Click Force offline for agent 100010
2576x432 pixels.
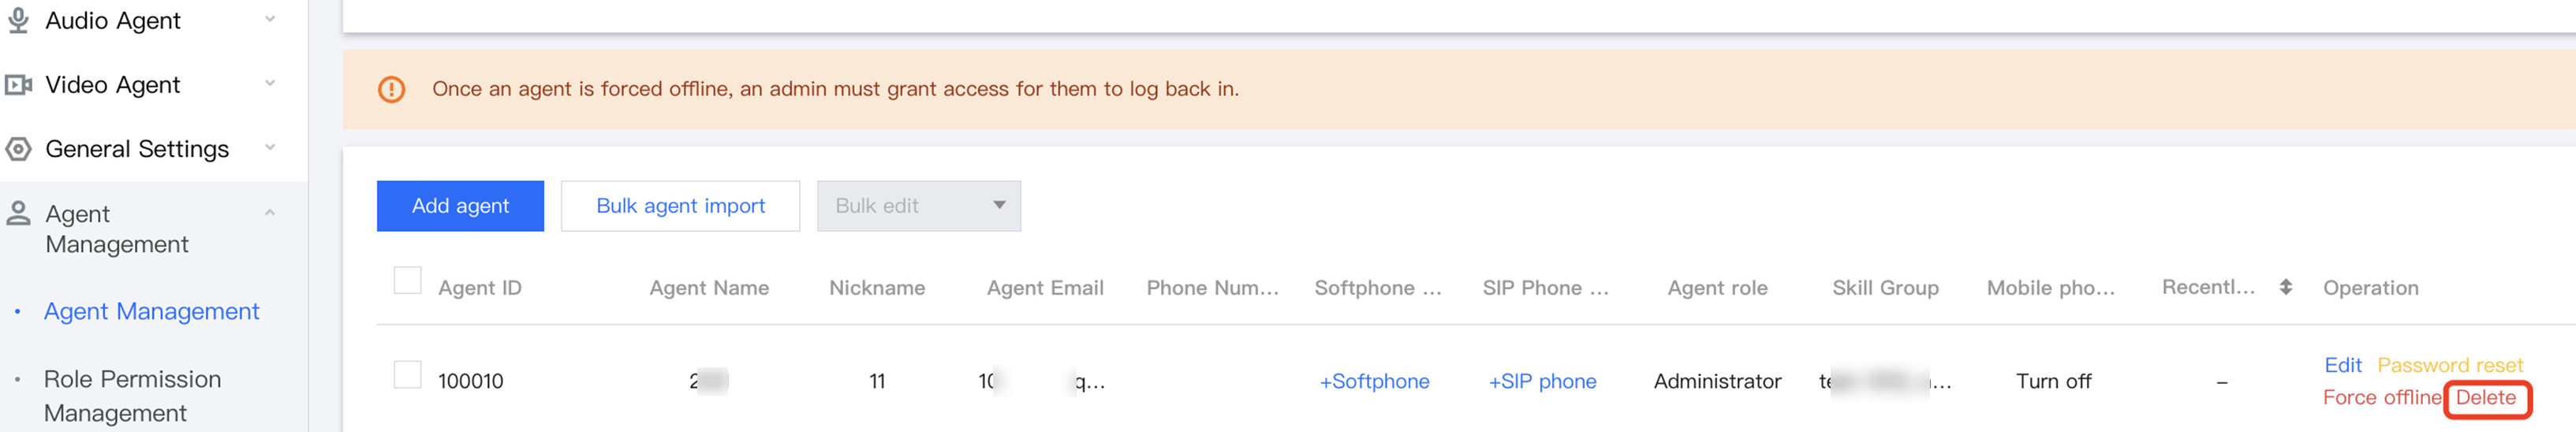2381,397
